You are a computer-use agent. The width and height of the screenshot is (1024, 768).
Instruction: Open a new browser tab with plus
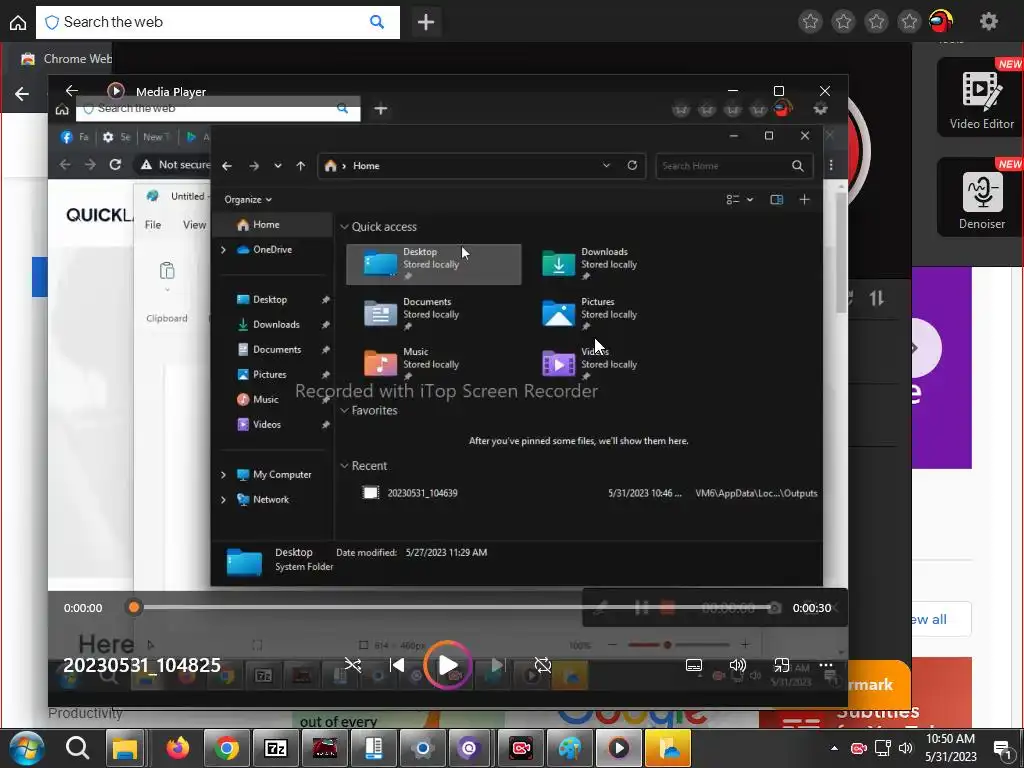426,22
